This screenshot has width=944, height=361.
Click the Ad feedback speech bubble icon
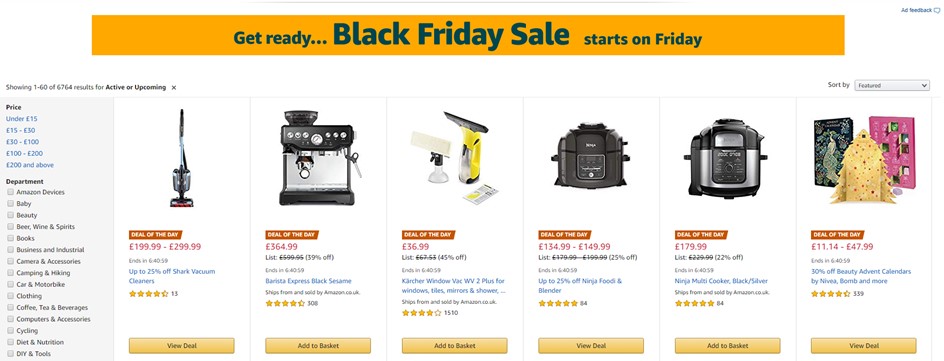[937, 10]
